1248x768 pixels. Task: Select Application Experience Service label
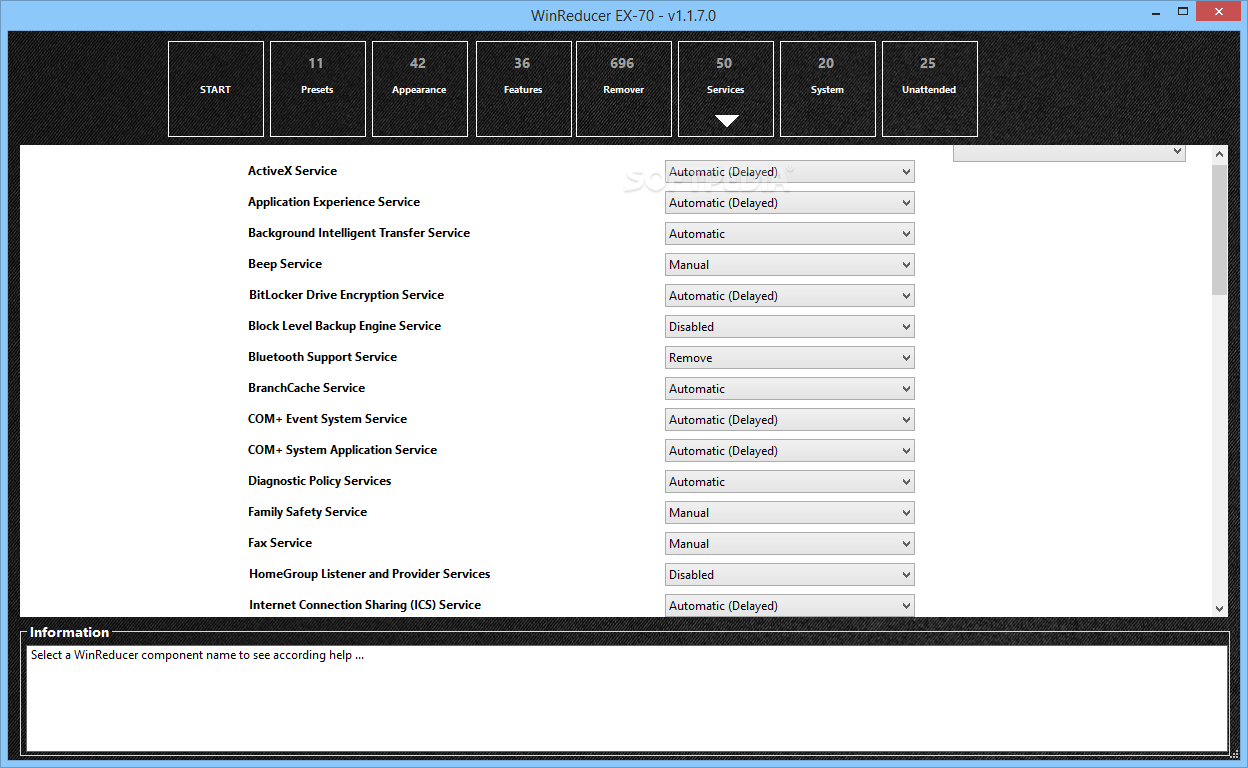334,202
